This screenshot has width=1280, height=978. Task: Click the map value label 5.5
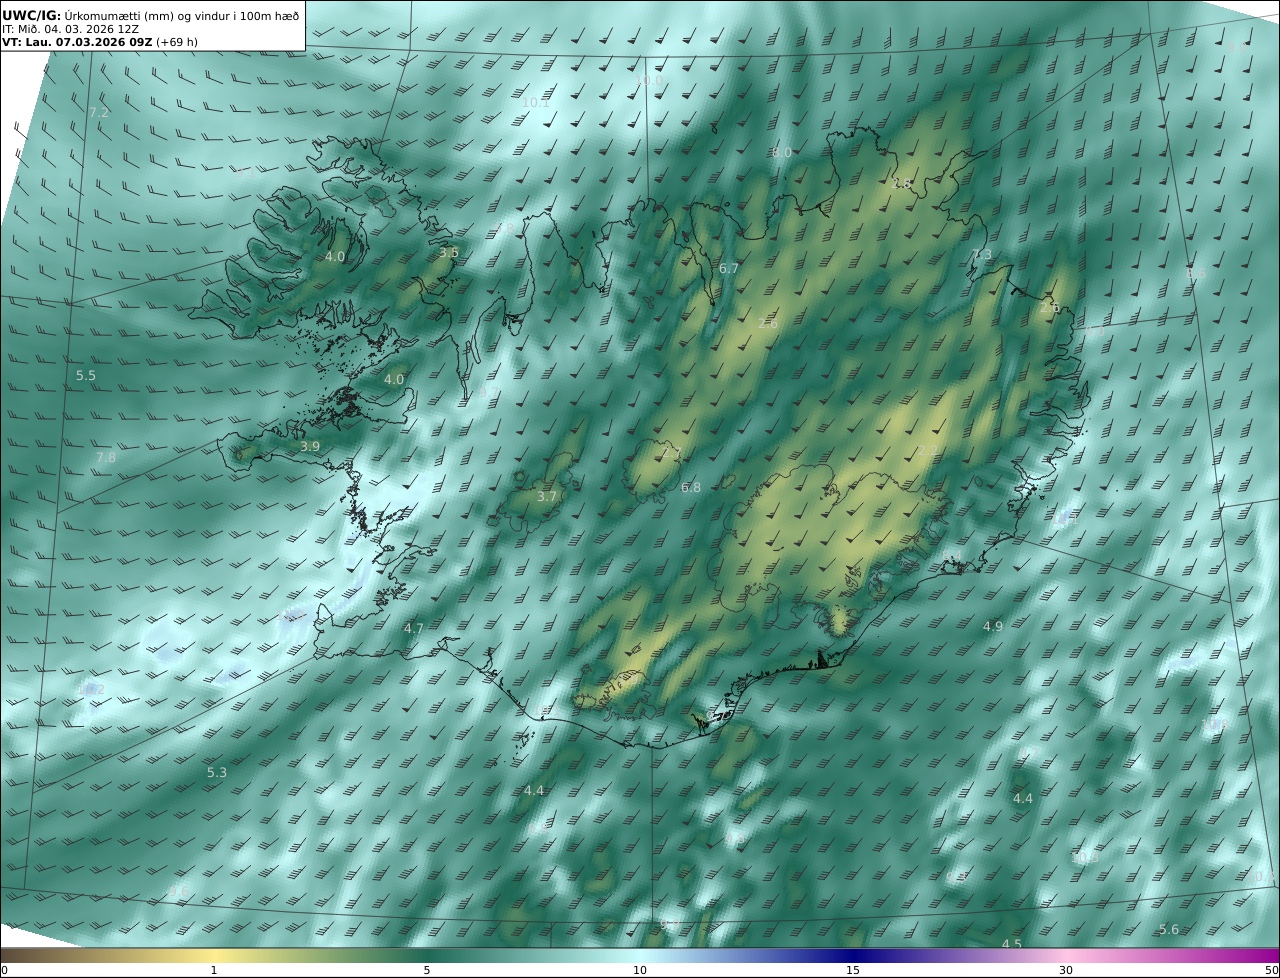(86, 376)
